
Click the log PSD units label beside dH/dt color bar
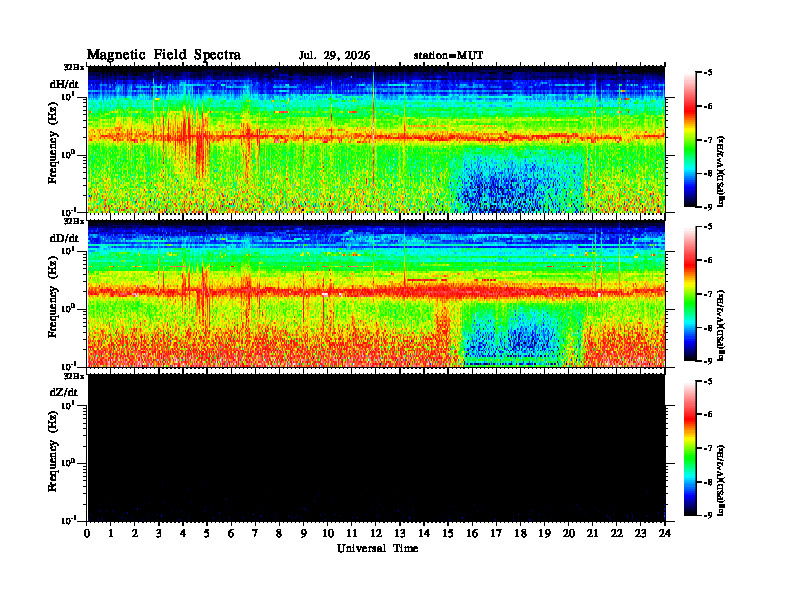point(722,171)
